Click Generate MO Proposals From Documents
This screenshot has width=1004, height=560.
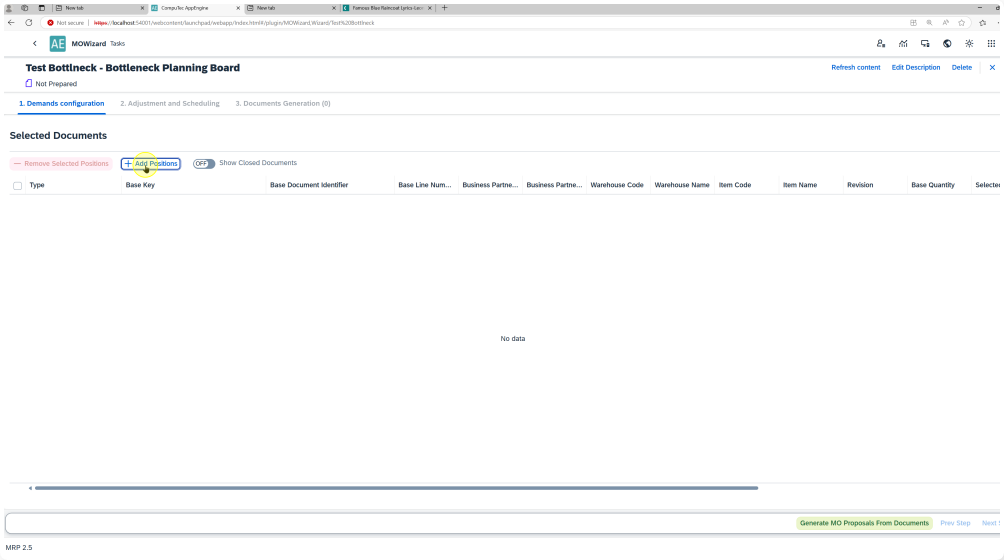pyautogui.click(x=864, y=523)
